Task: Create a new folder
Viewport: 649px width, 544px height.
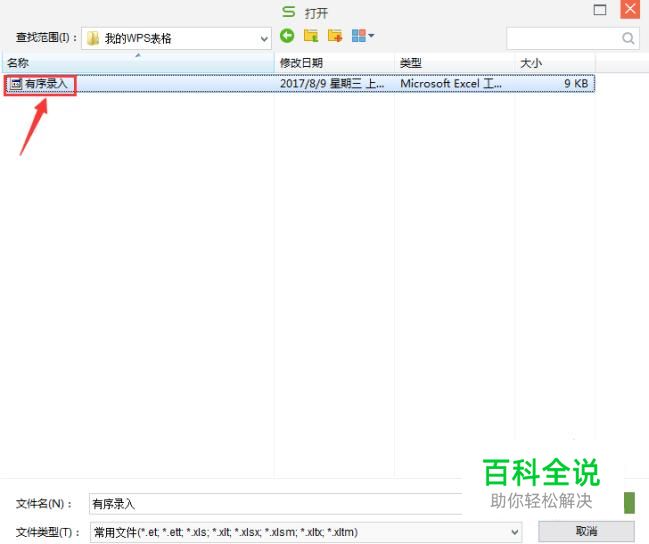Action: coord(335,36)
